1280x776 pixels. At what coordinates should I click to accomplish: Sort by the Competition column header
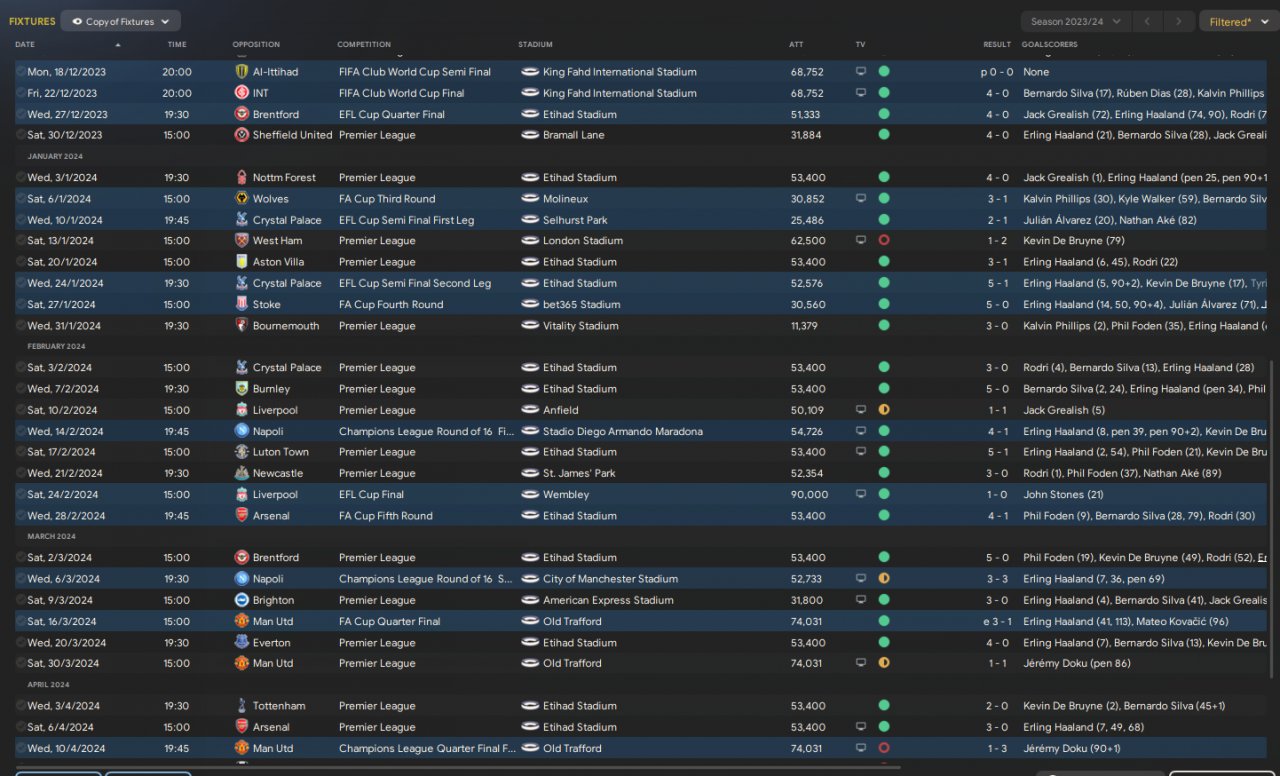coord(364,45)
